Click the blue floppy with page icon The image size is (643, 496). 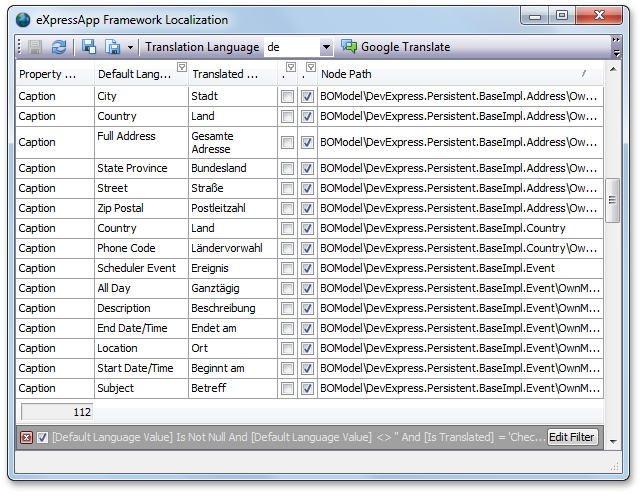(x=89, y=47)
